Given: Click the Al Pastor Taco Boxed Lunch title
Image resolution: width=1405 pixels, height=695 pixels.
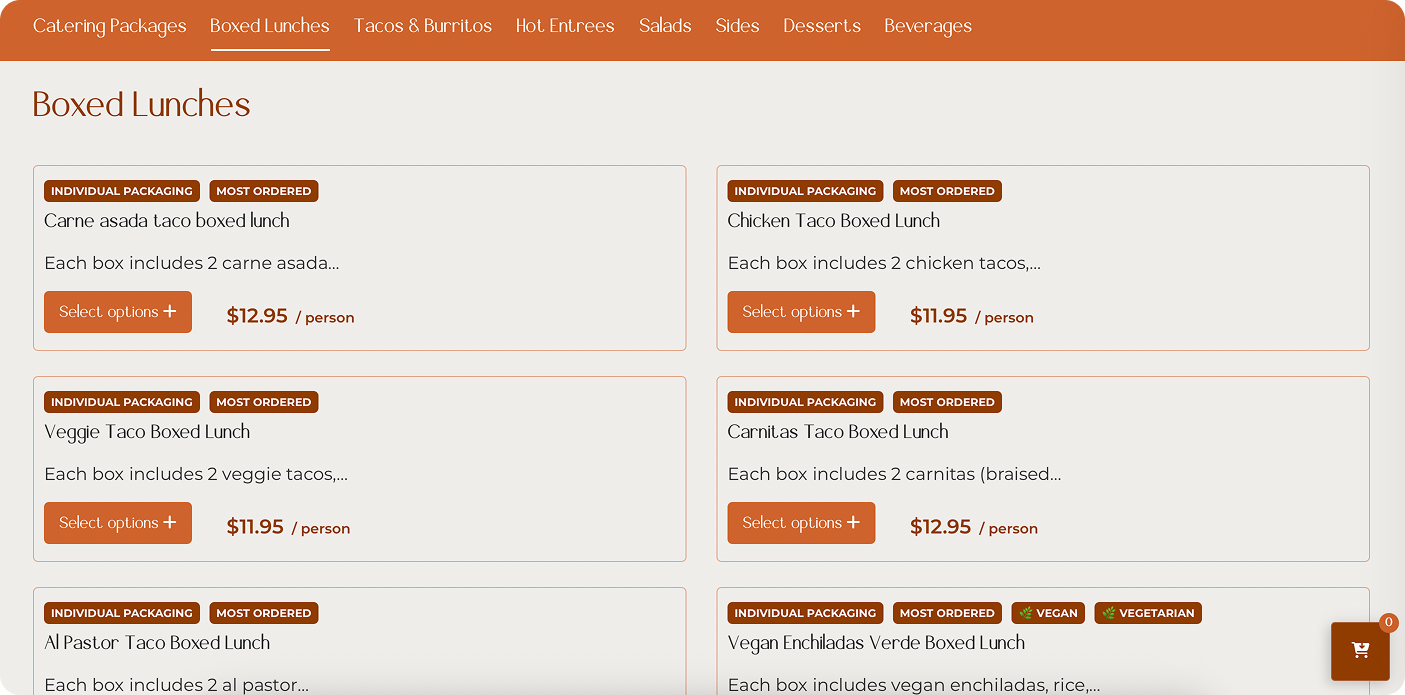Looking at the screenshot, I should pos(156,643).
